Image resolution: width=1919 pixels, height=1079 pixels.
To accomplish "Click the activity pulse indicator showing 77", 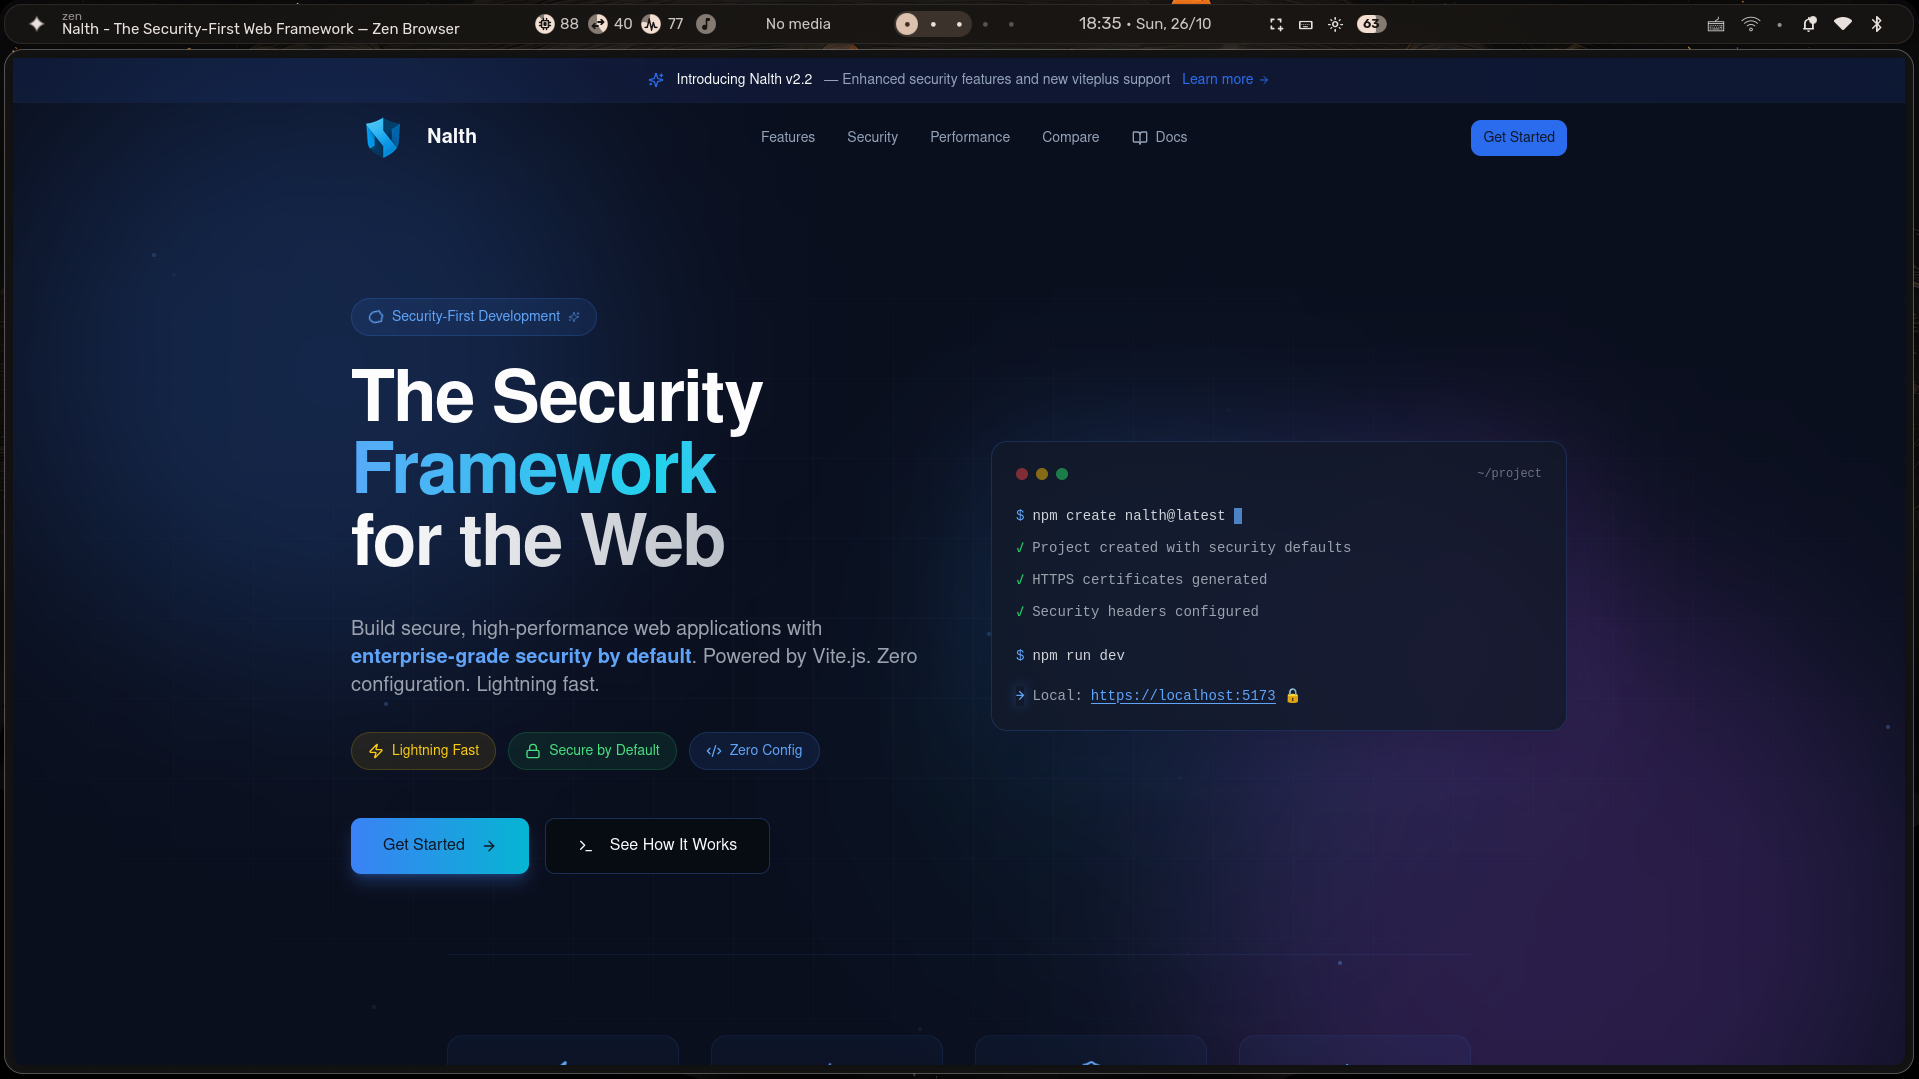I will pos(662,24).
